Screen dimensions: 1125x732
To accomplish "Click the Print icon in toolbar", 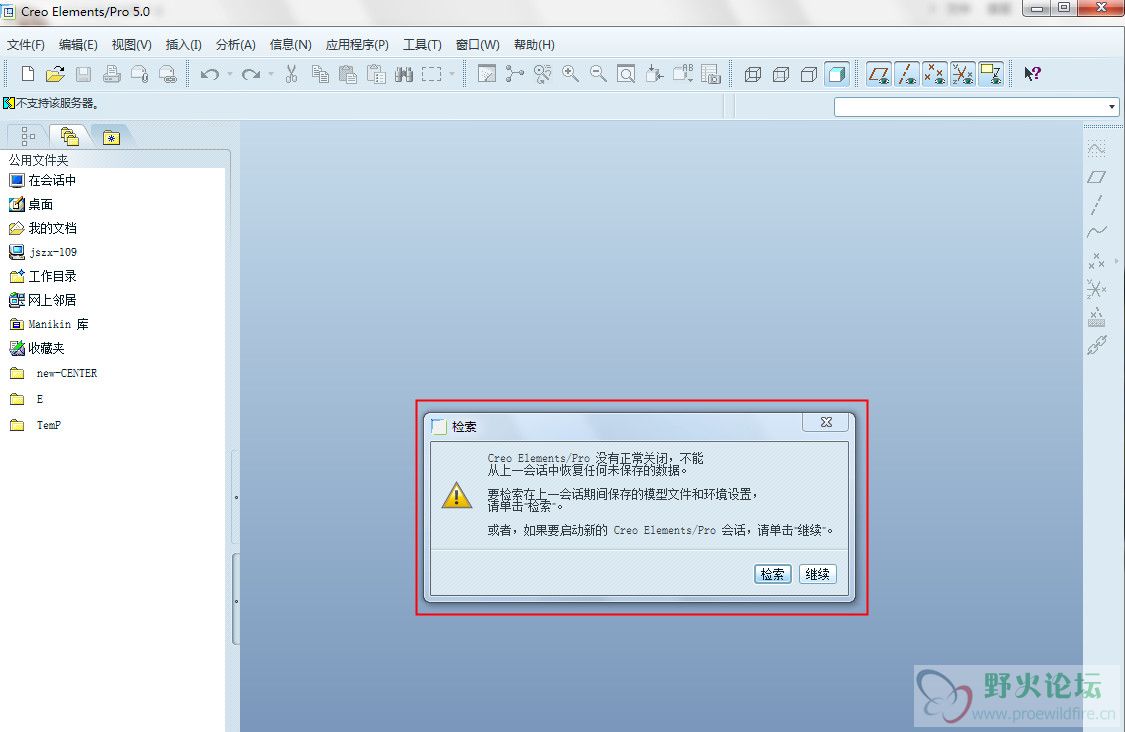I will (111, 74).
